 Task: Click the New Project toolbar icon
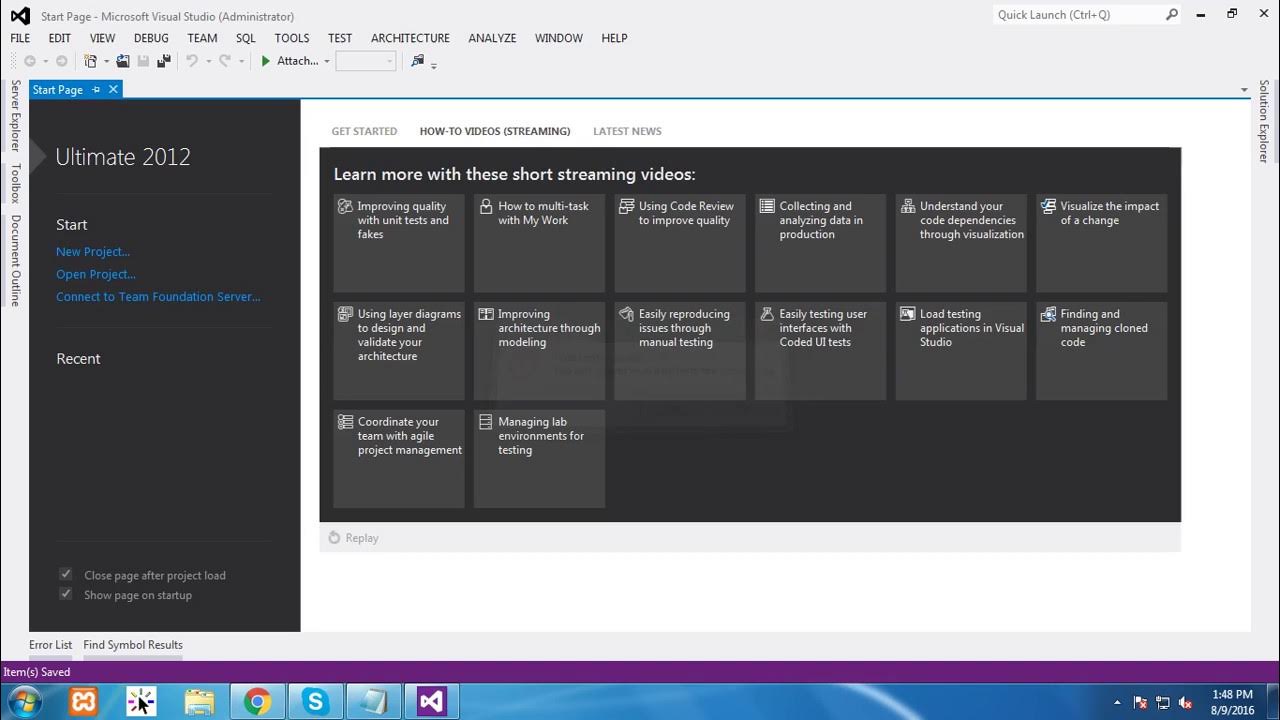(91, 61)
